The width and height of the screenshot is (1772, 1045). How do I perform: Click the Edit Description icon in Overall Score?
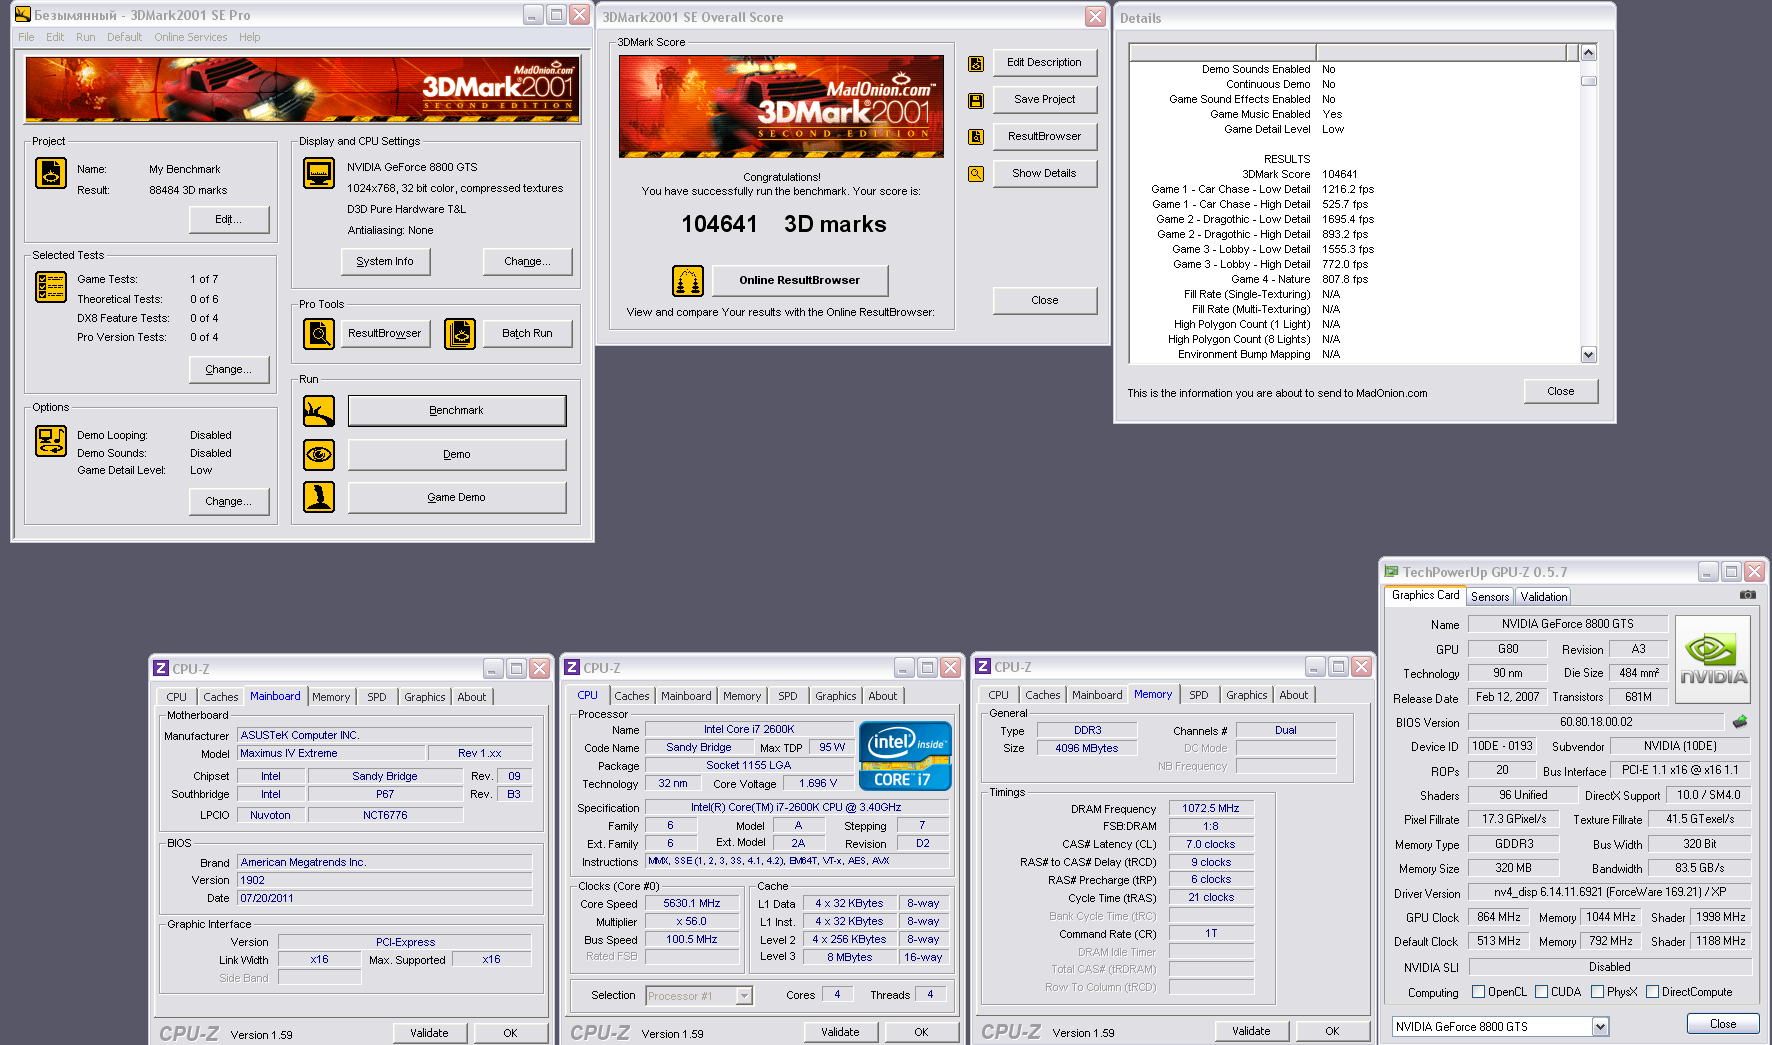click(976, 64)
